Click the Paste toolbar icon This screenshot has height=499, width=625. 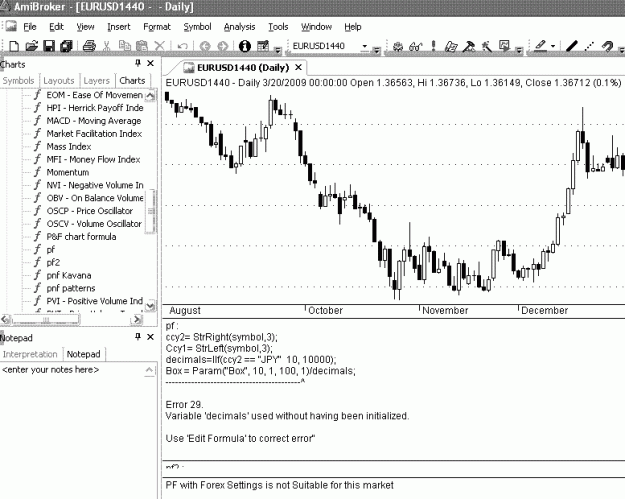pyautogui.click(x=142, y=46)
